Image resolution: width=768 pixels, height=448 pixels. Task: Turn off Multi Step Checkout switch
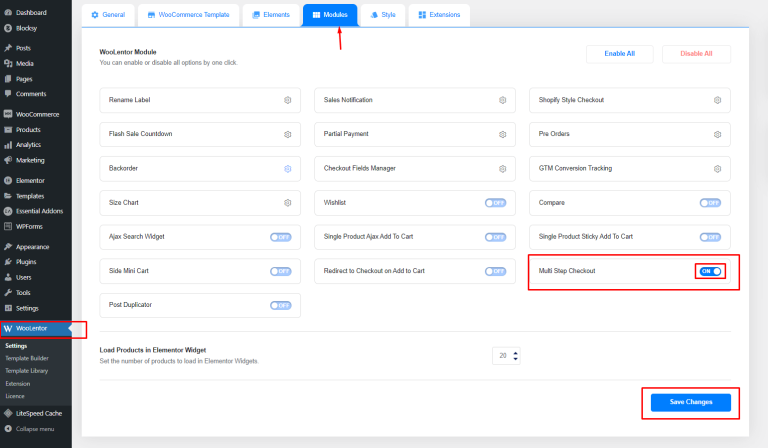click(x=710, y=271)
